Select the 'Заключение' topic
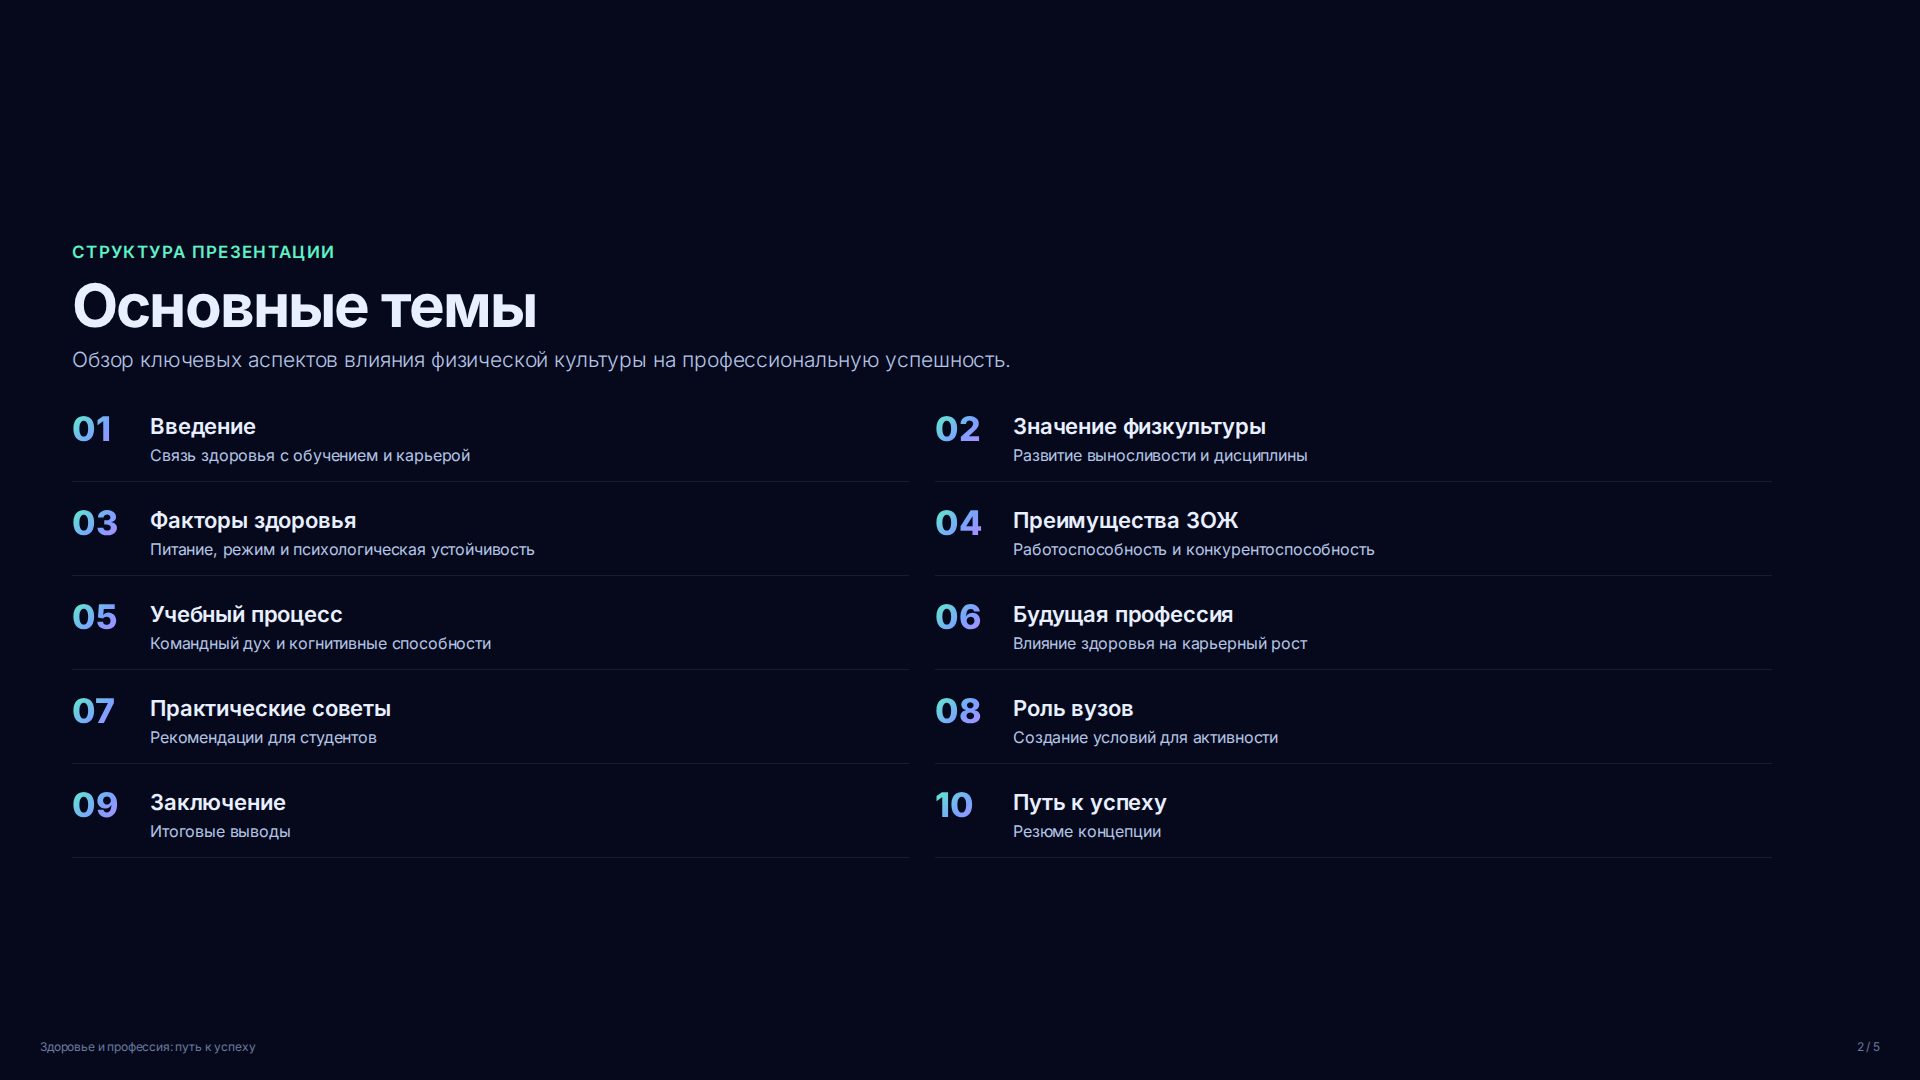The height and width of the screenshot is (1080, 1920). [218, 803]
